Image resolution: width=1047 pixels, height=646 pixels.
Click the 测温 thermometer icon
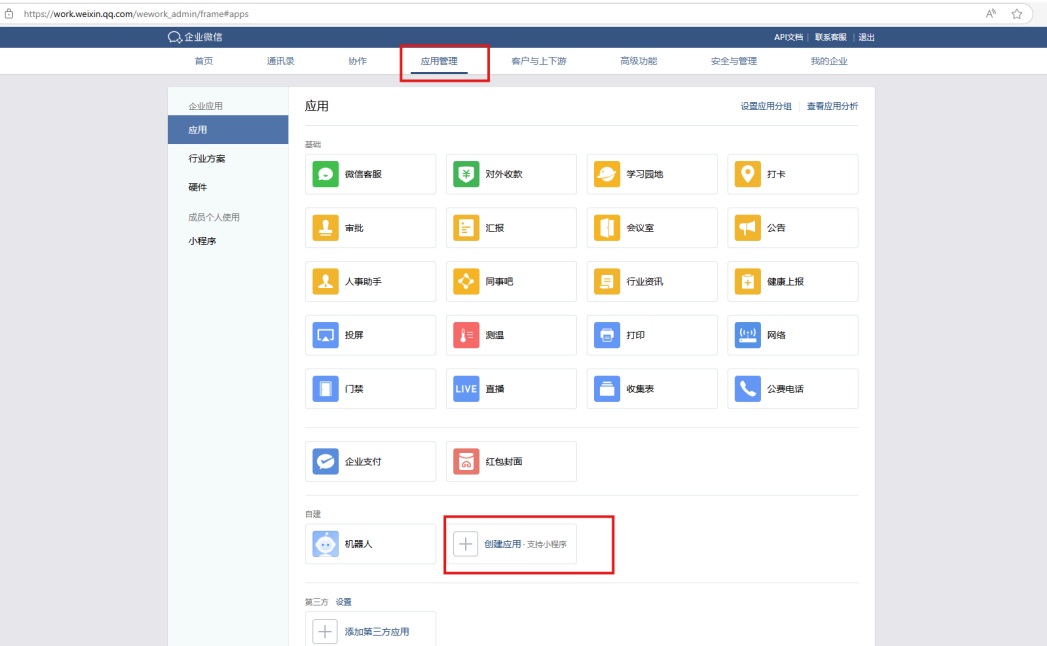coord(466,335)
